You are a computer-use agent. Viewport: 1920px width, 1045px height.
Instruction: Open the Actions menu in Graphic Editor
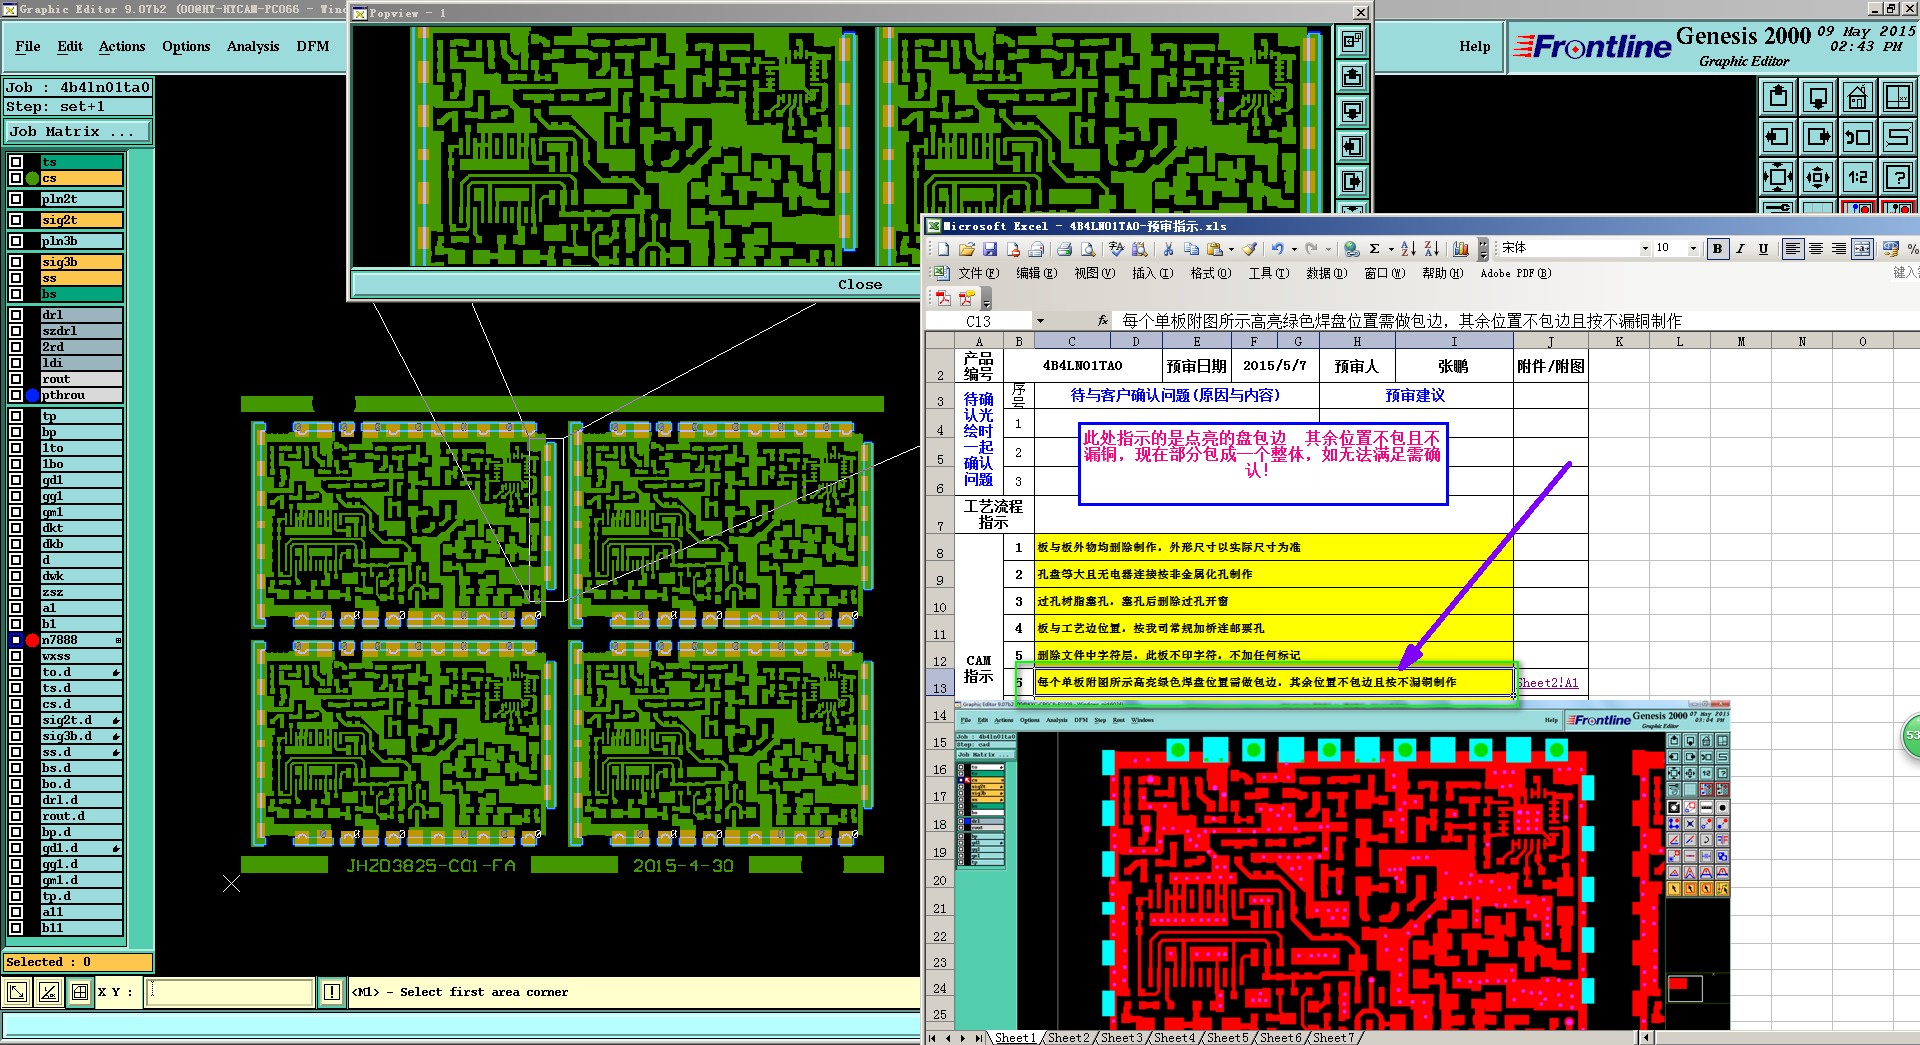122,46
